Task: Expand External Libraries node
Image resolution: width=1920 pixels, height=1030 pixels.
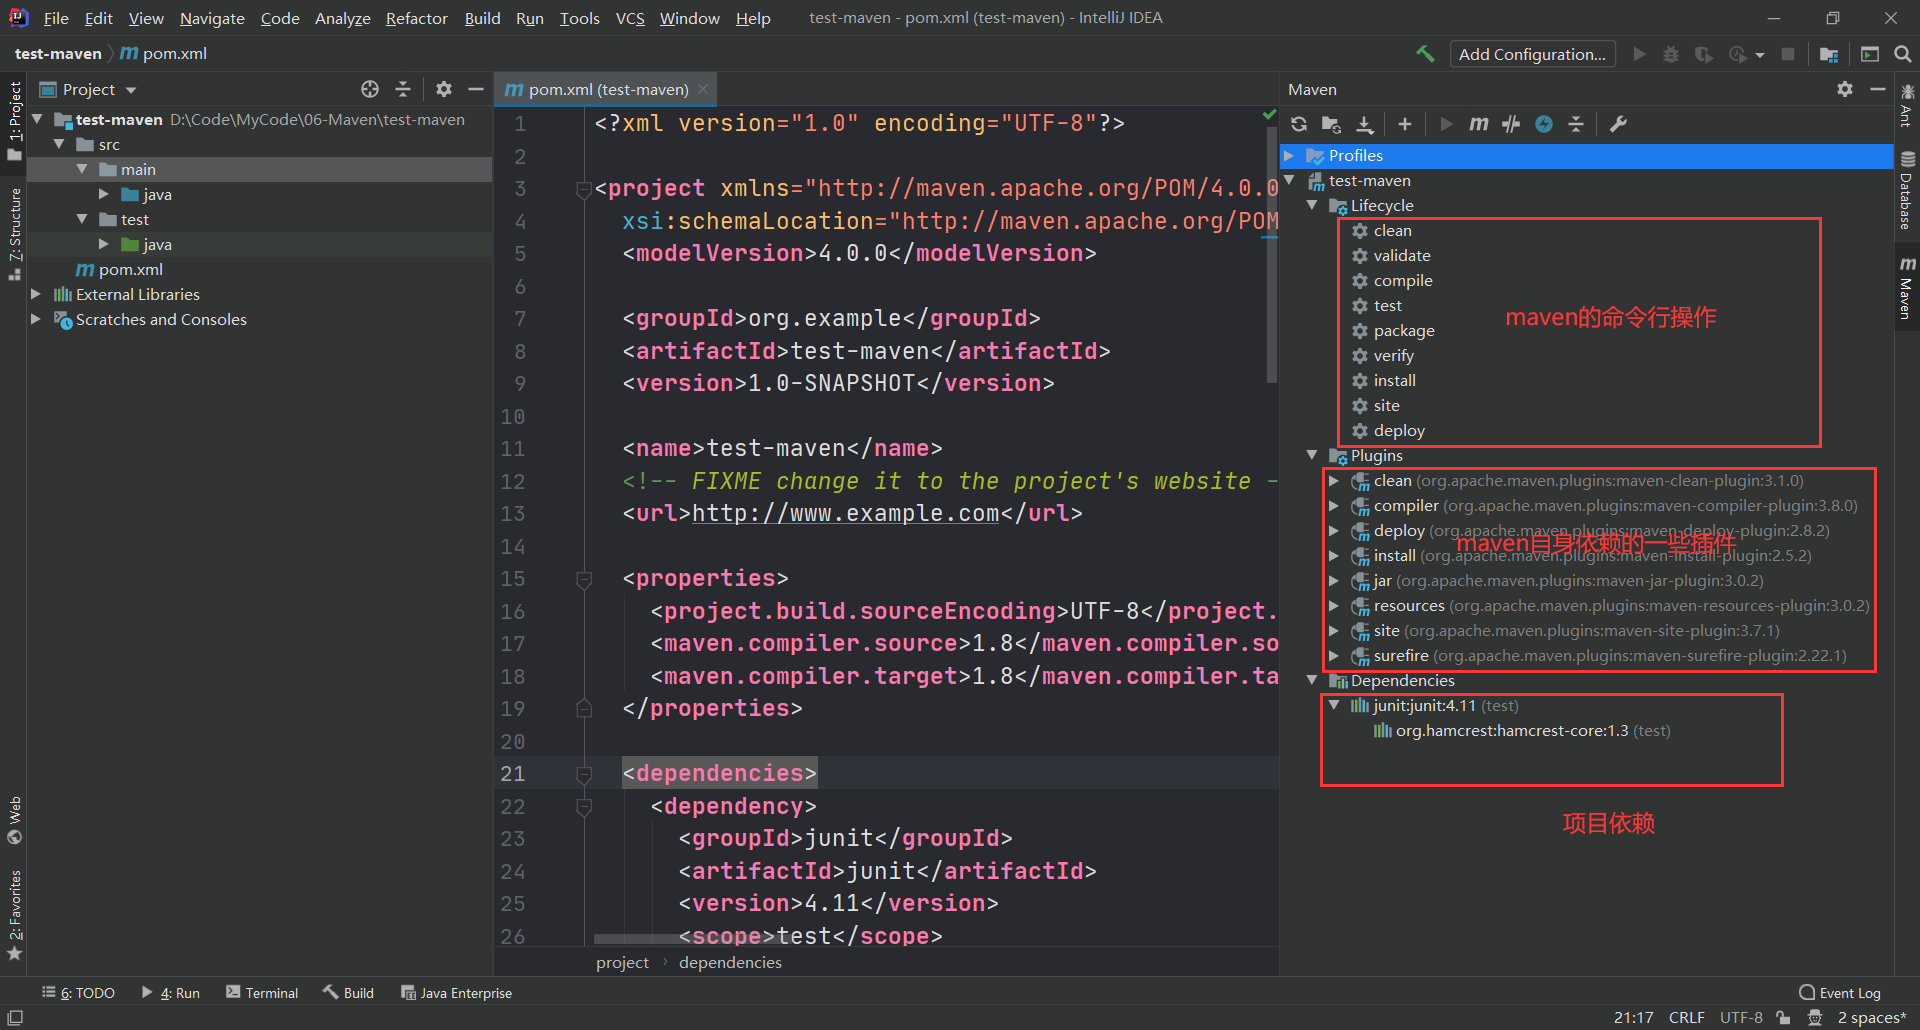Action: point(37,294)
